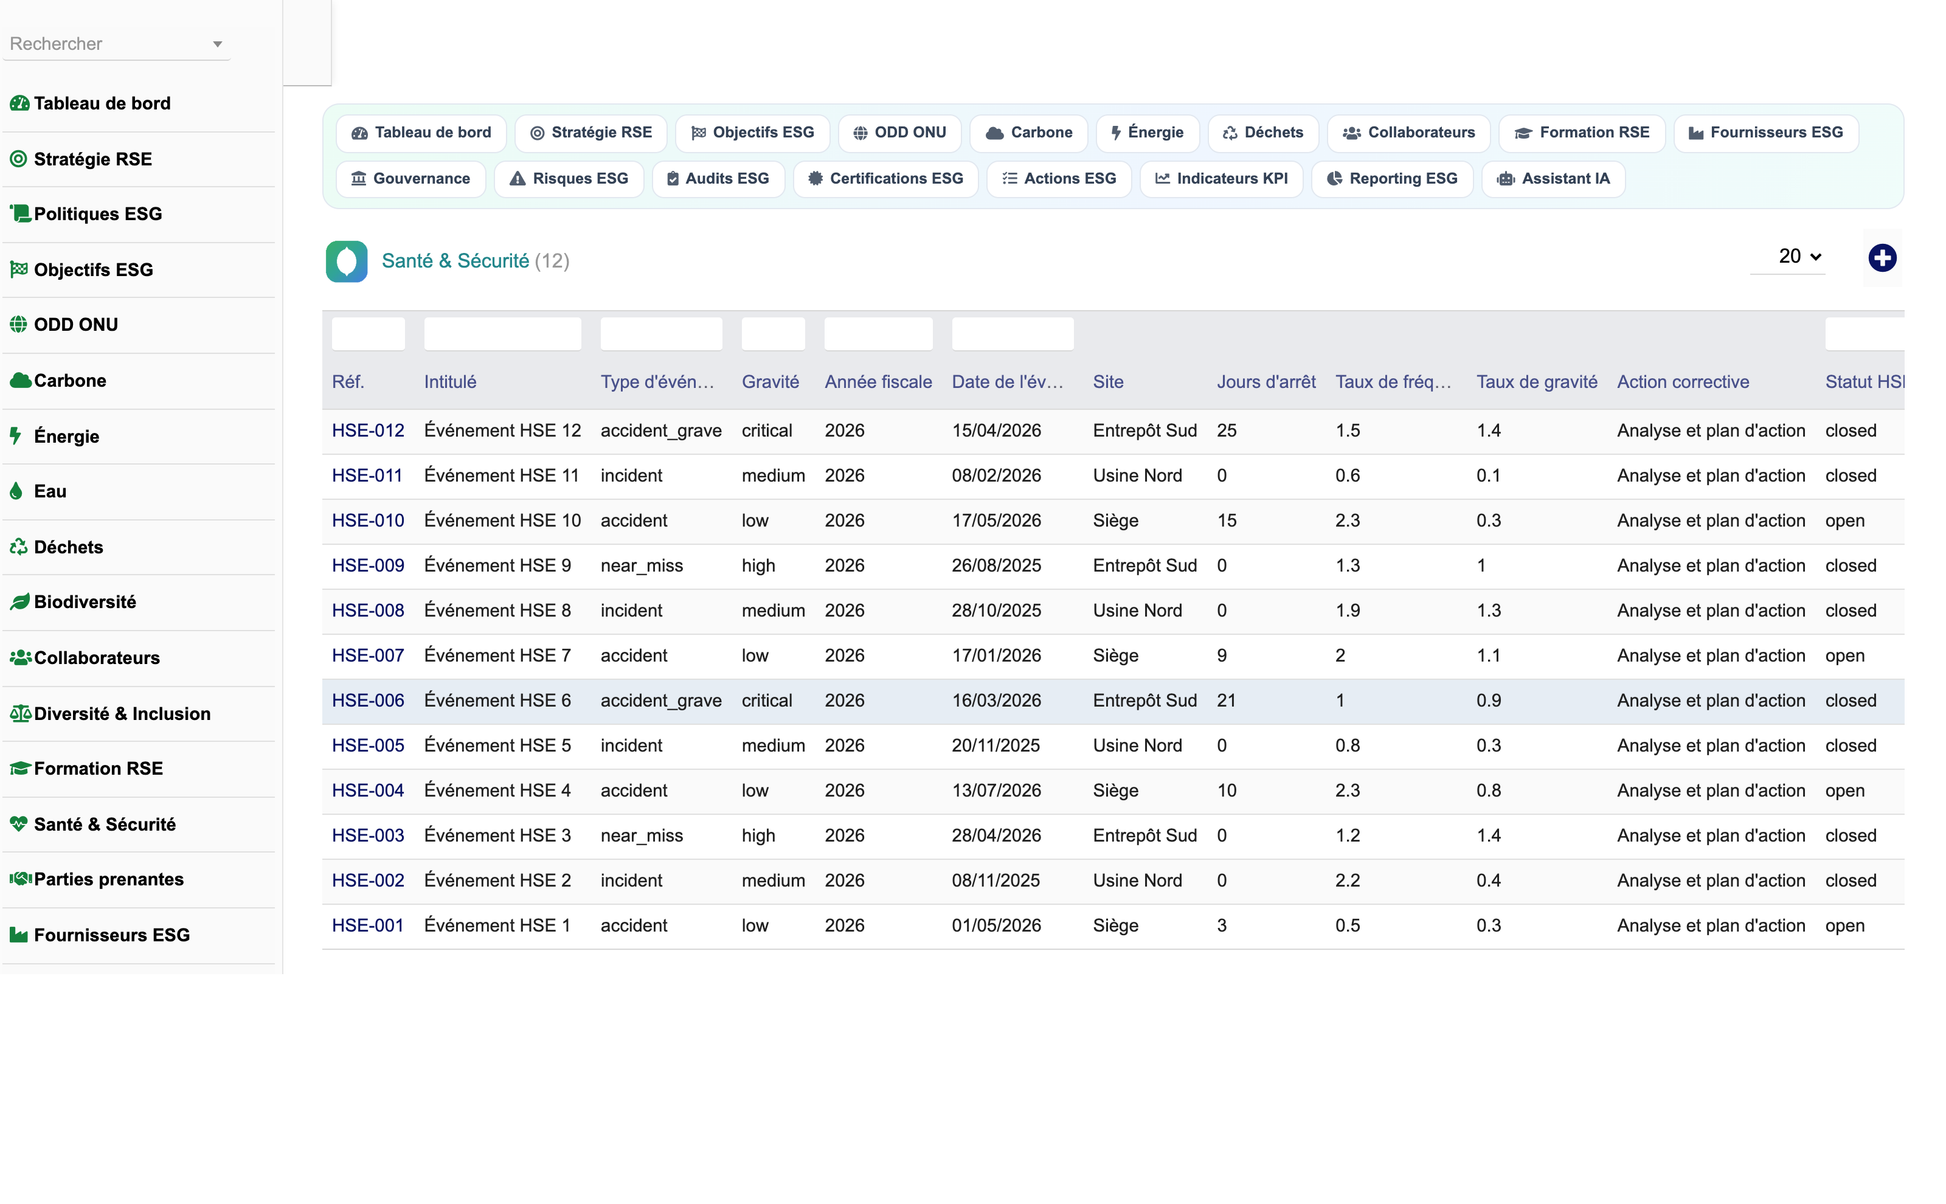Open the Énergie top tab
1946x1204 pixels.
tap(1147, 133)
